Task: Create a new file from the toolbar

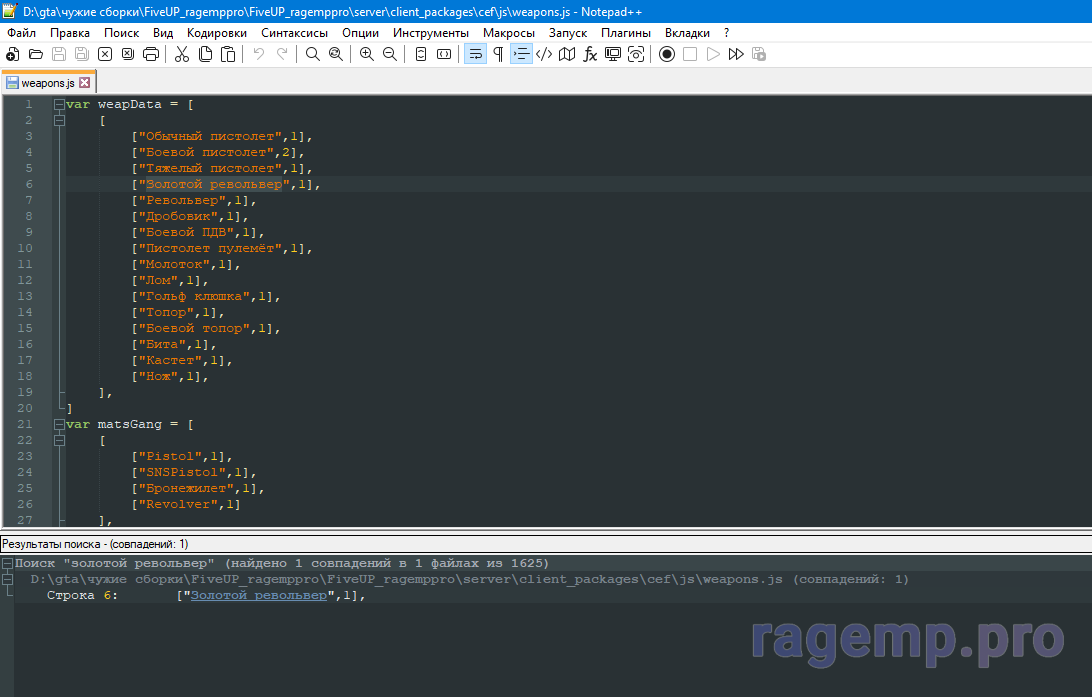Action: click(x=13, y=54)
